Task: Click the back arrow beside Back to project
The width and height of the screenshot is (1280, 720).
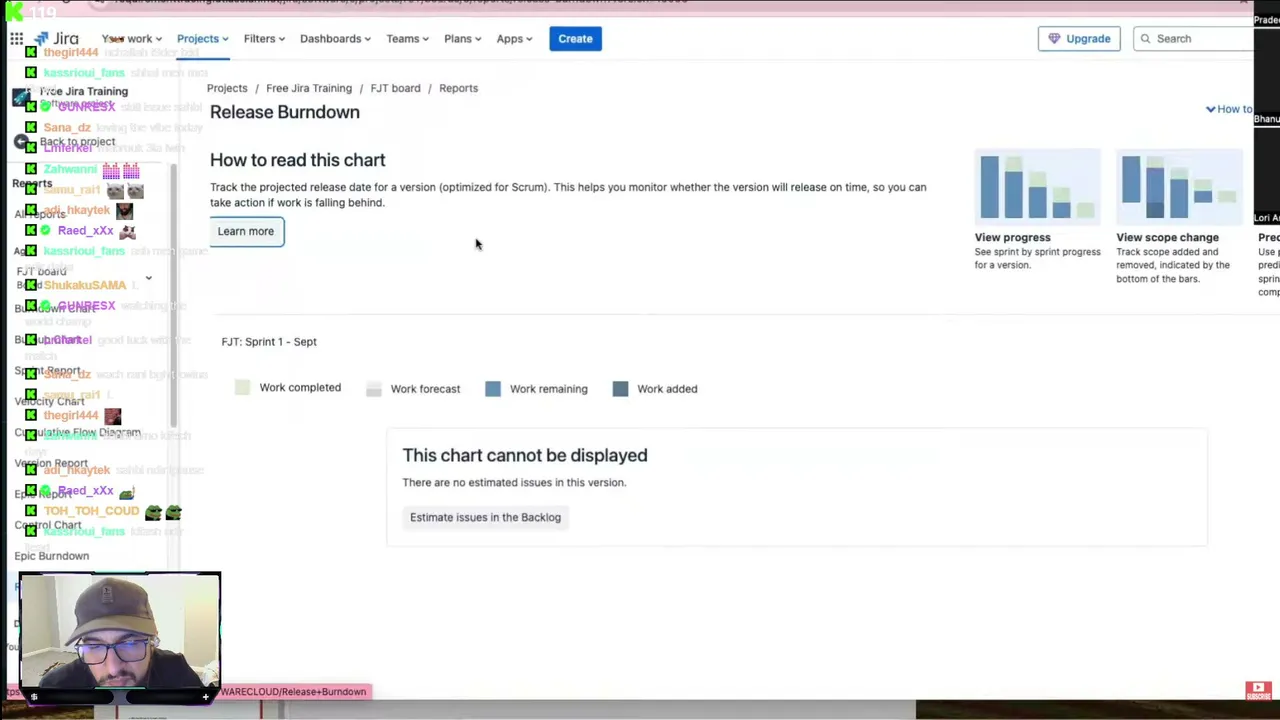Action: coord(21,142)
